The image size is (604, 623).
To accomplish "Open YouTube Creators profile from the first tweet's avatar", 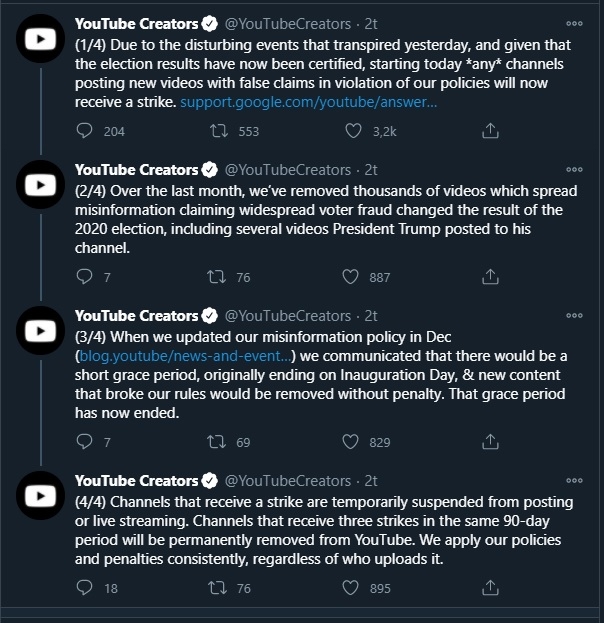I will (x=40, y=39).
